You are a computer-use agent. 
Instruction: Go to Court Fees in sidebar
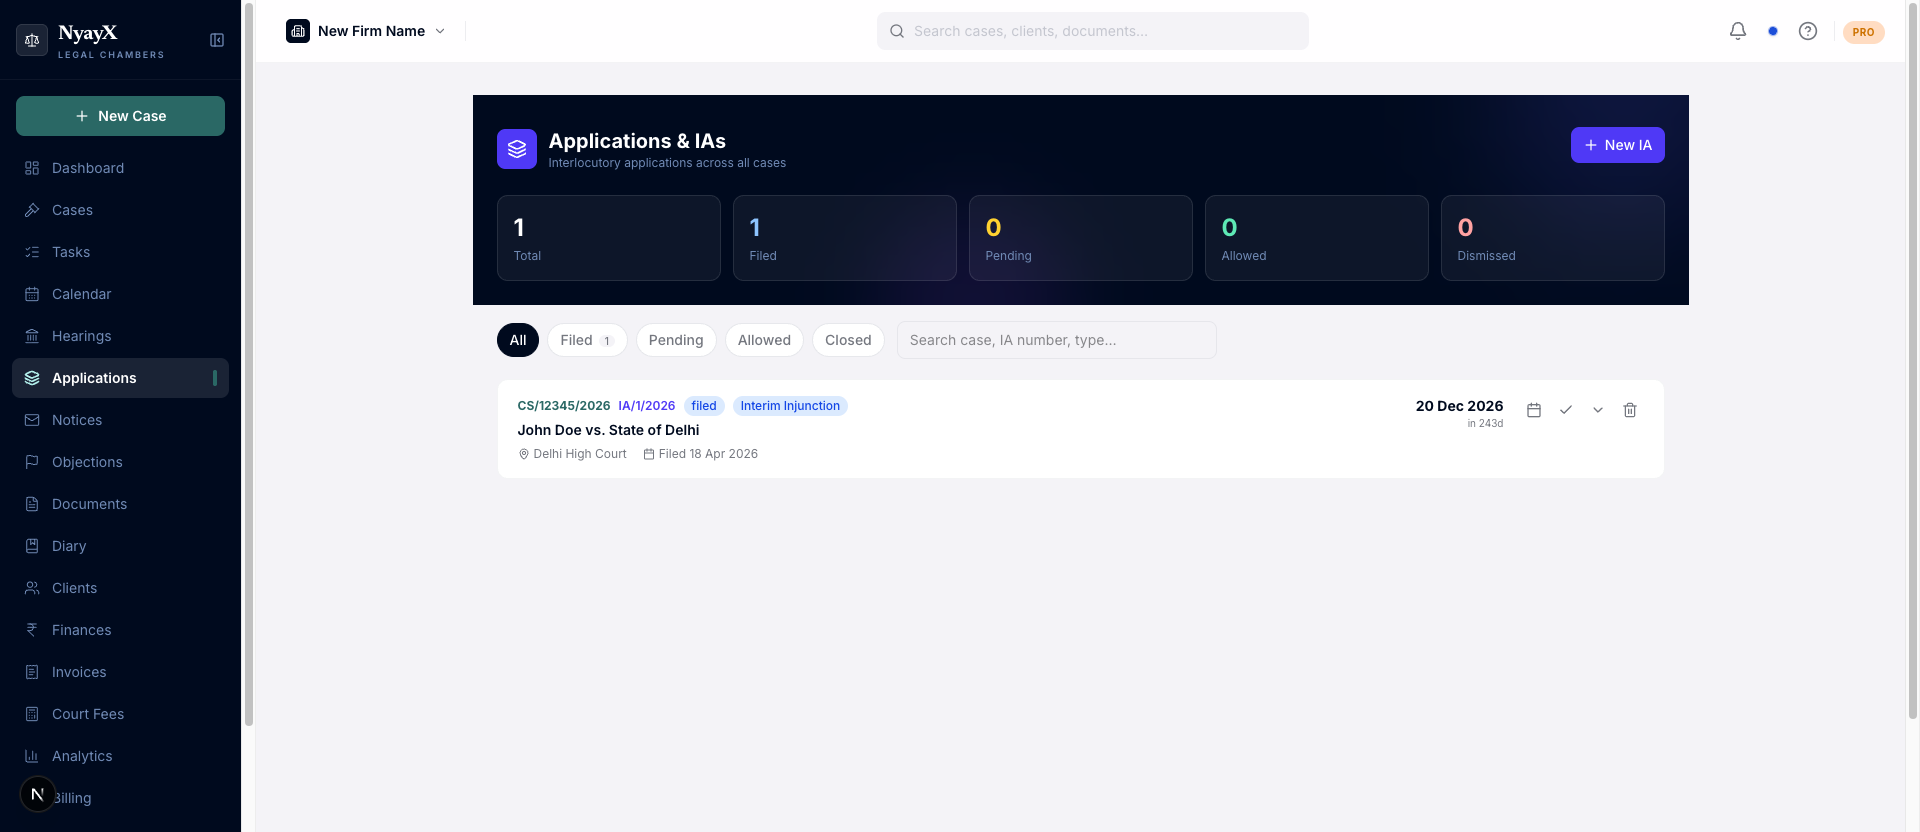coord(88,714)
